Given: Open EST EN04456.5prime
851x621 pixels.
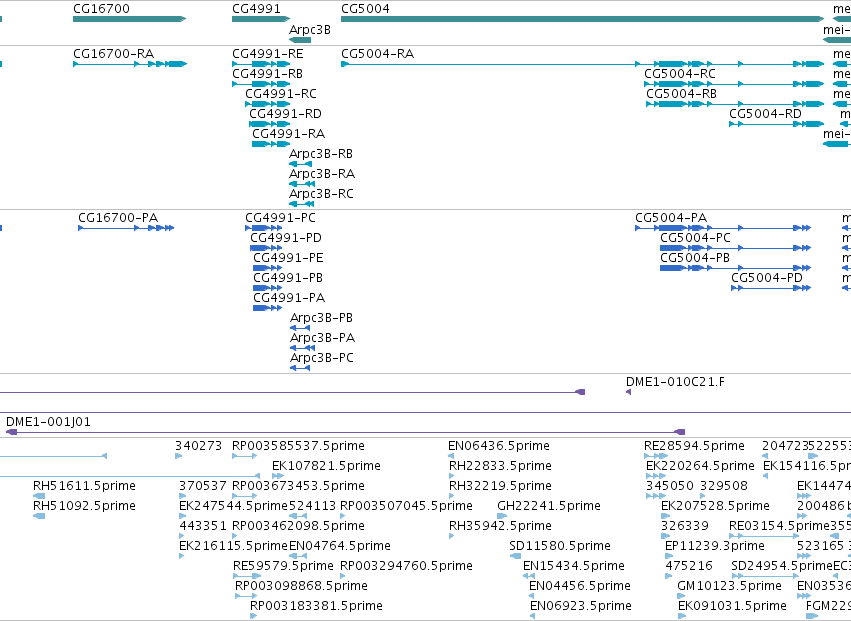Looking at the screenshot, I should click(x=532, y=596).
